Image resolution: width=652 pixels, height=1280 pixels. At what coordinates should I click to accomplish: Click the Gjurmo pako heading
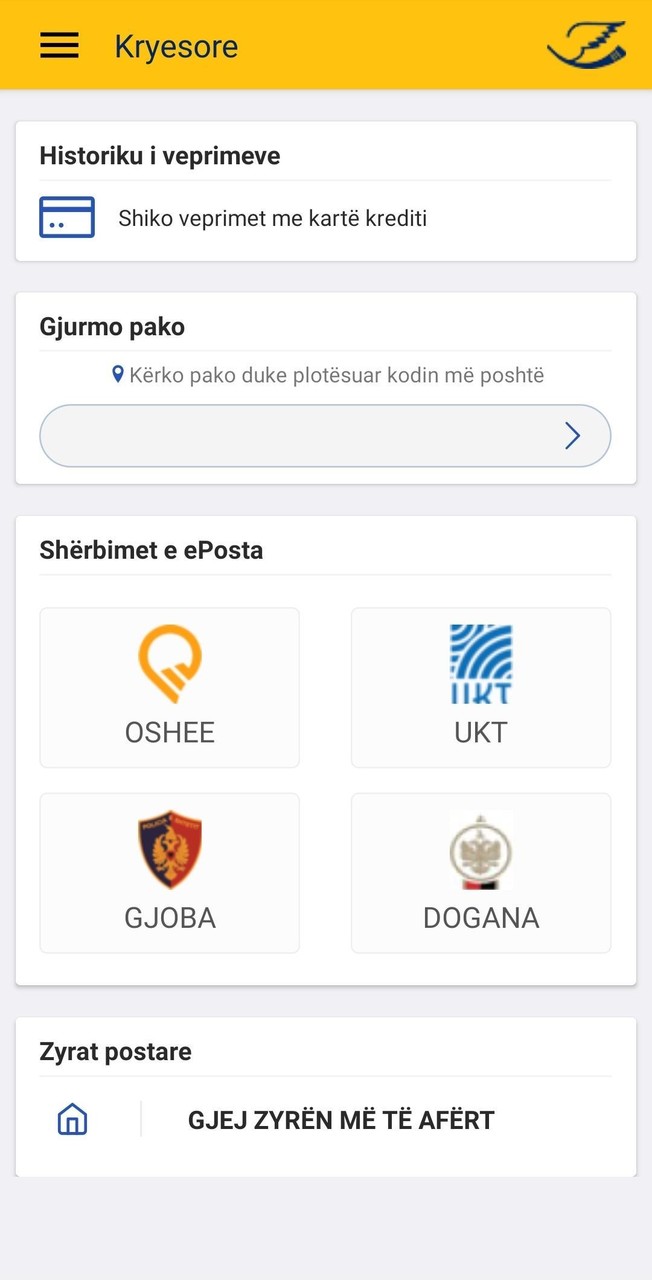tap(112, 326)
